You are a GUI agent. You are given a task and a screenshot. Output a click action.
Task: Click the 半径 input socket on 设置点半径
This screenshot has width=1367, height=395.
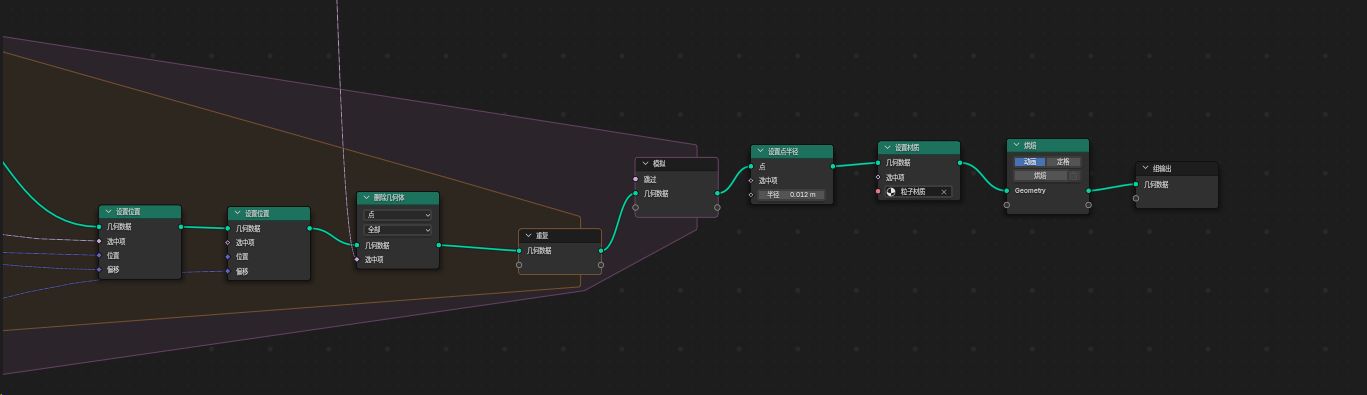click(751, 195)
